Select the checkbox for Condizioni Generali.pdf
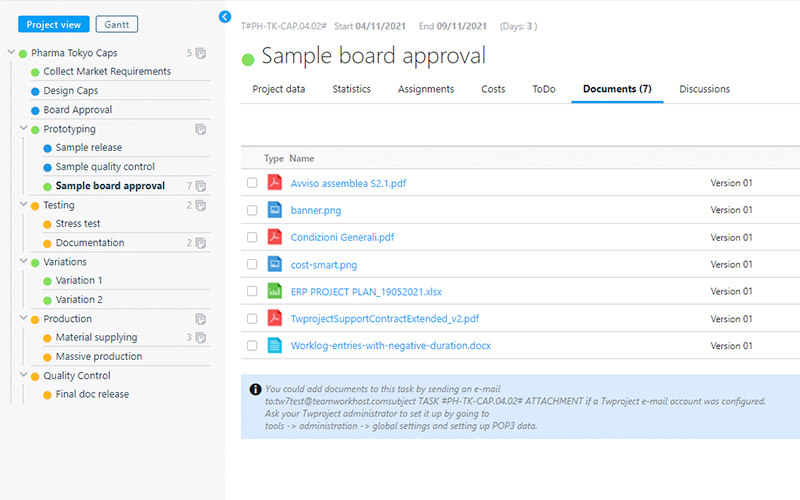 (252, 237)
